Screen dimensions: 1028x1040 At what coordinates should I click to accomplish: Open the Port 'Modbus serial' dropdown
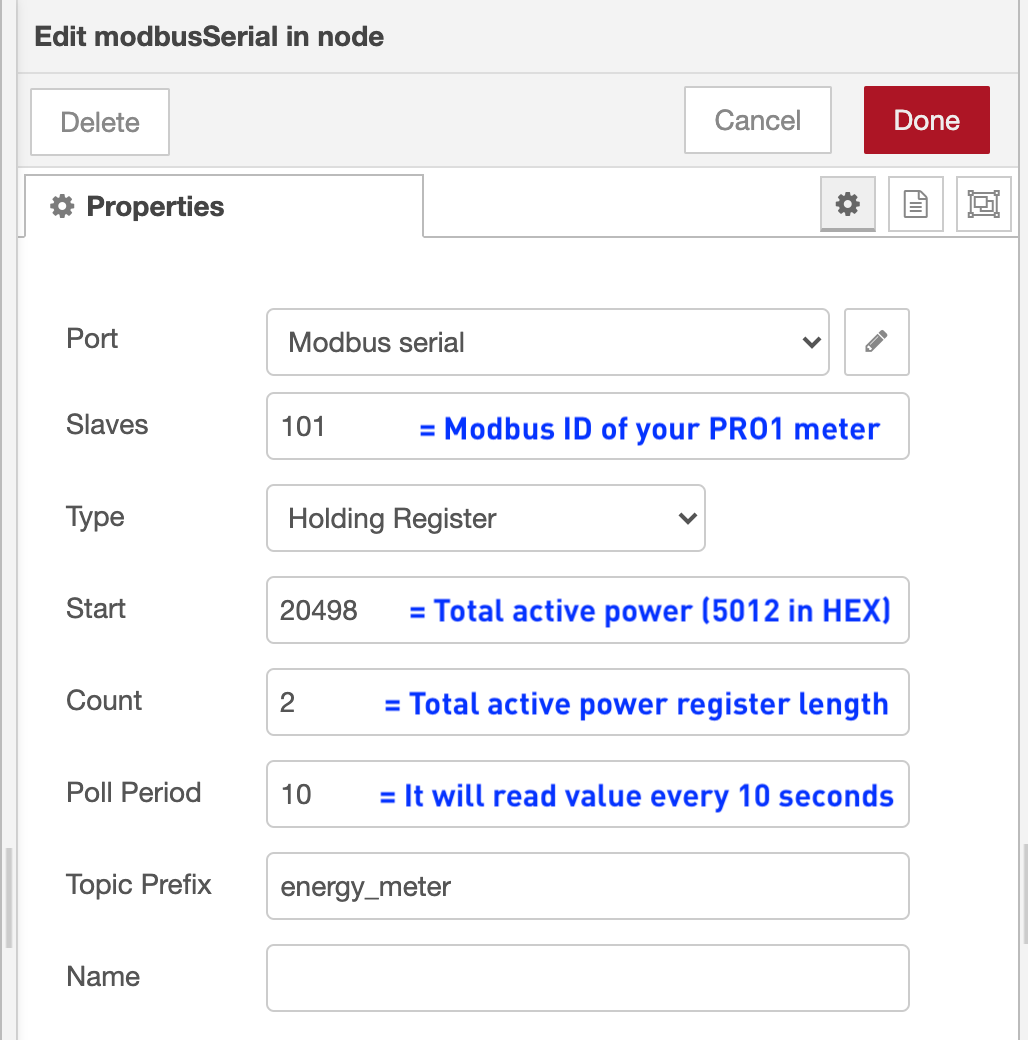[547, 342]
